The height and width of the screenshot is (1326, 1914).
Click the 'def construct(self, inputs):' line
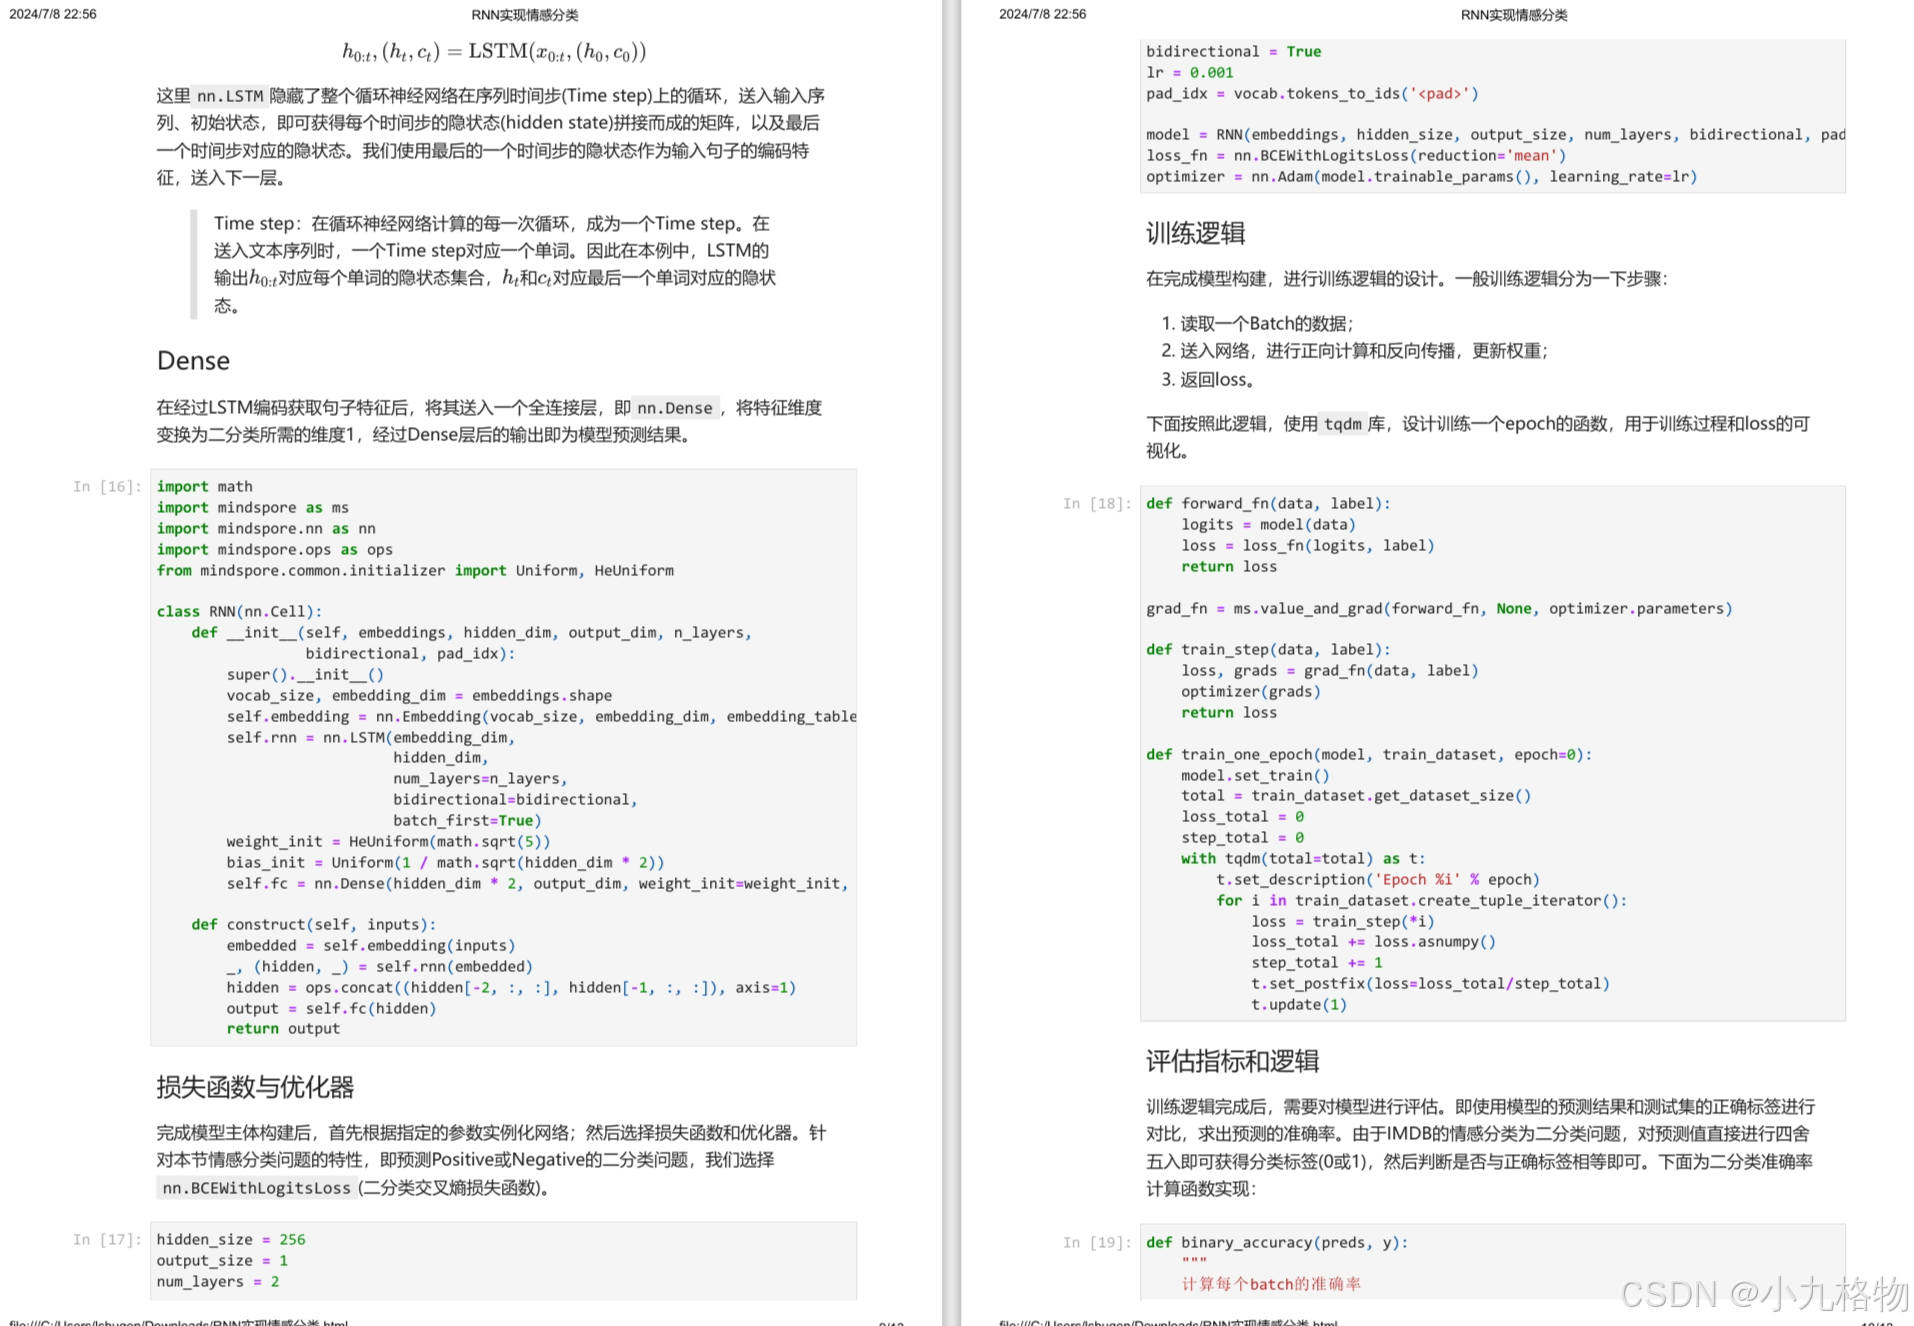coord(314,925)
